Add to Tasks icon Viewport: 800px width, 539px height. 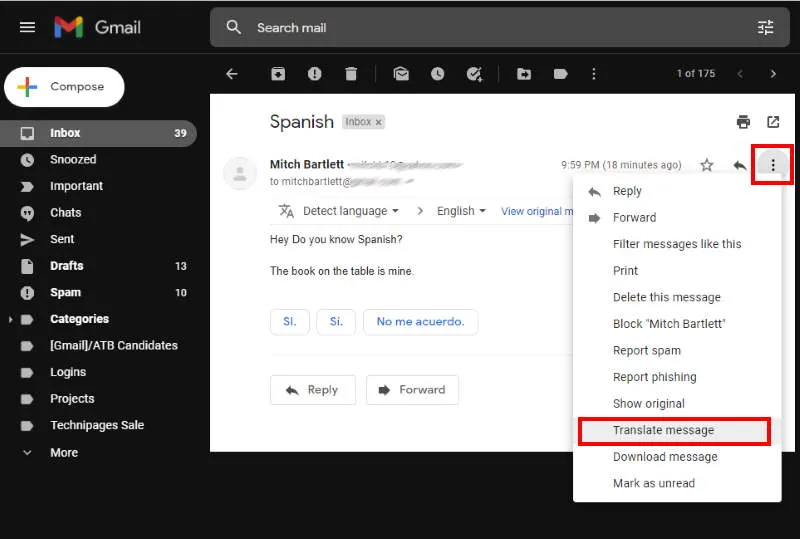click(474, 75)
